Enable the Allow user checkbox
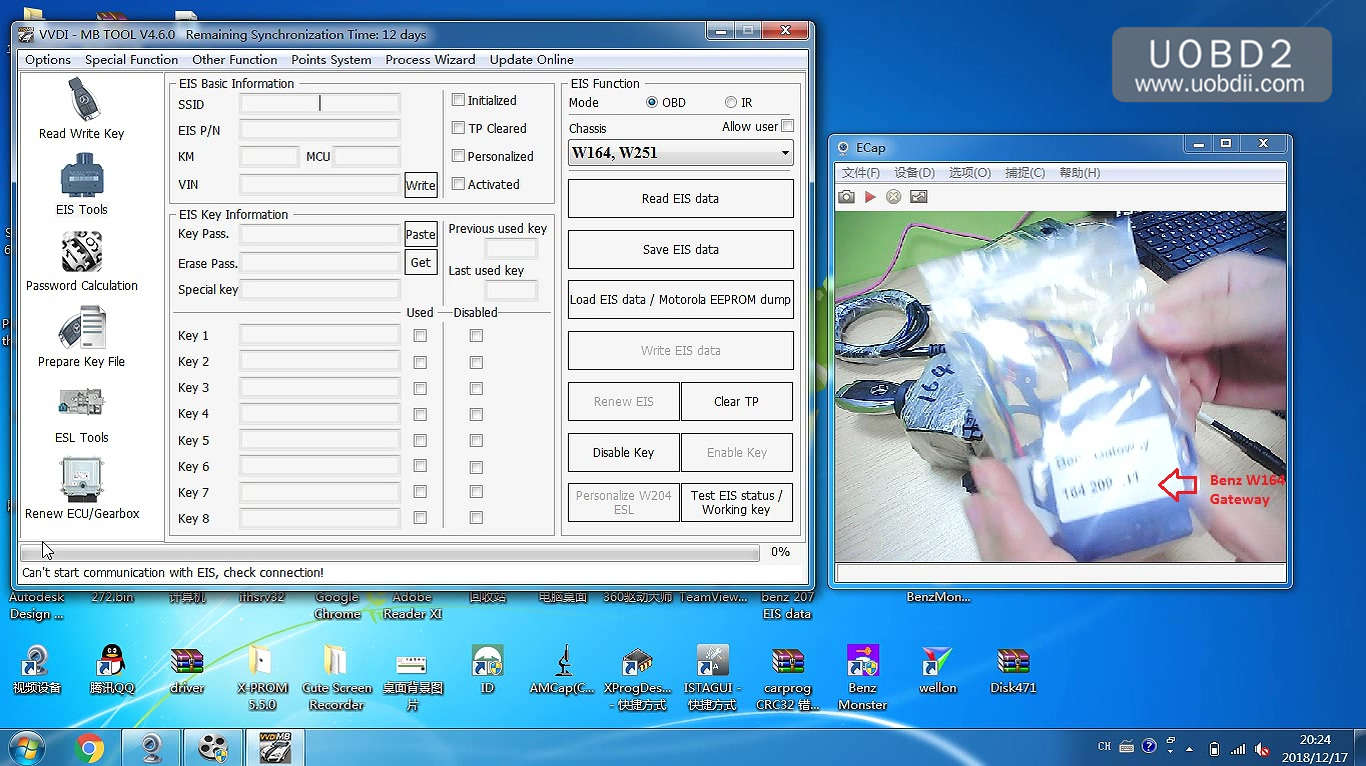 coord(787,126)
